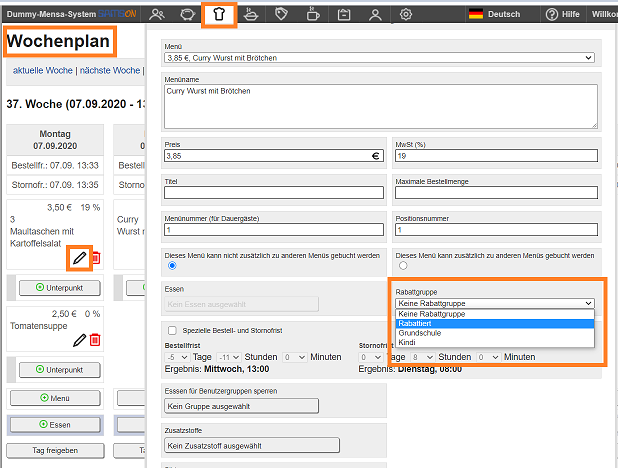This screenshot has height=468, width=618.
Task: Click the Preis input field
Action: click(274, 156)
